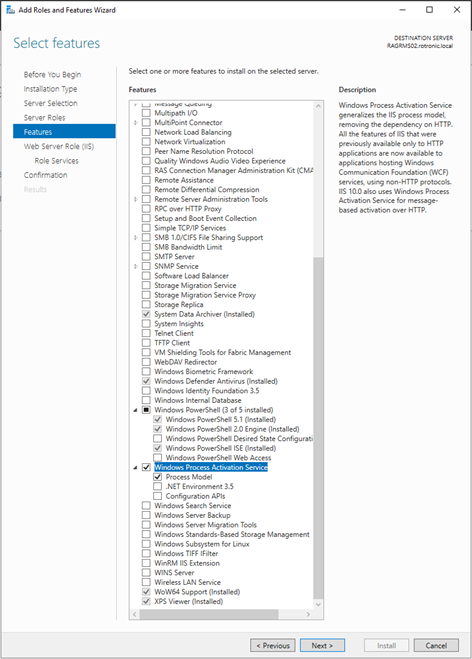Select Windows Subsystem for Linux label
The height and width of the screenshot is (659, 472).
(202, 544)
